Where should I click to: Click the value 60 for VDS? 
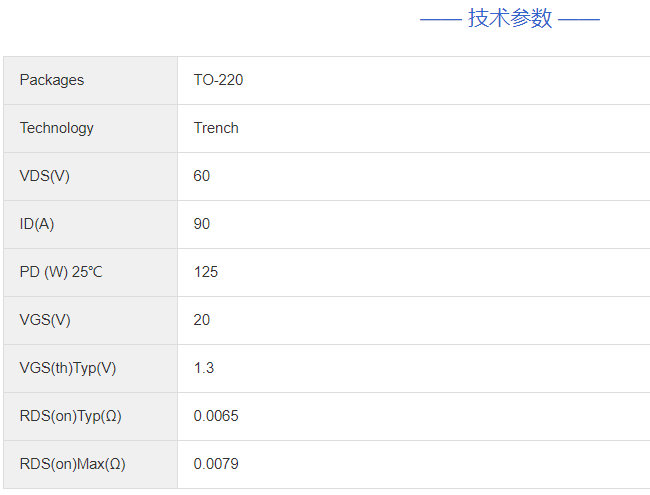point(202,176)
